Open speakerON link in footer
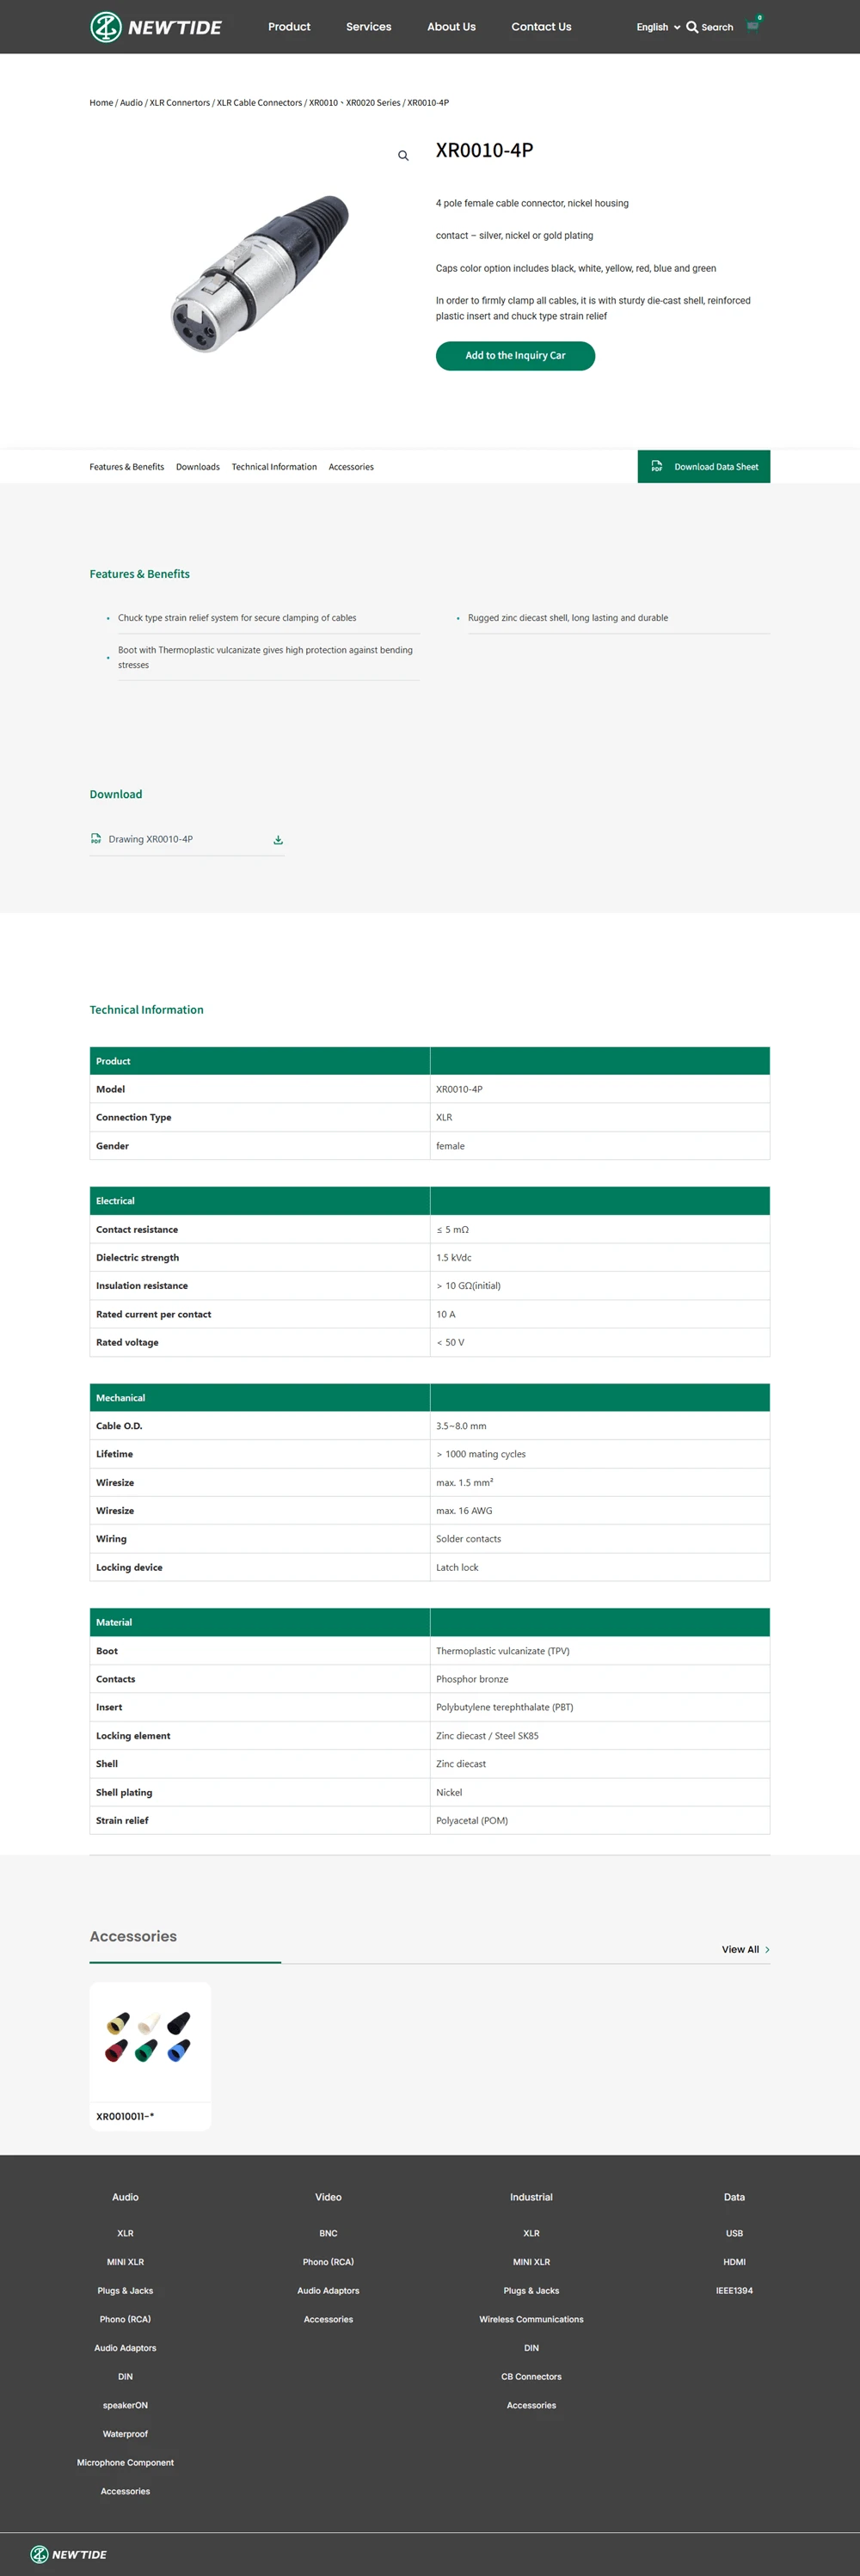Viewport: 860px width, 2576px height. click(x=125, y=2405)
